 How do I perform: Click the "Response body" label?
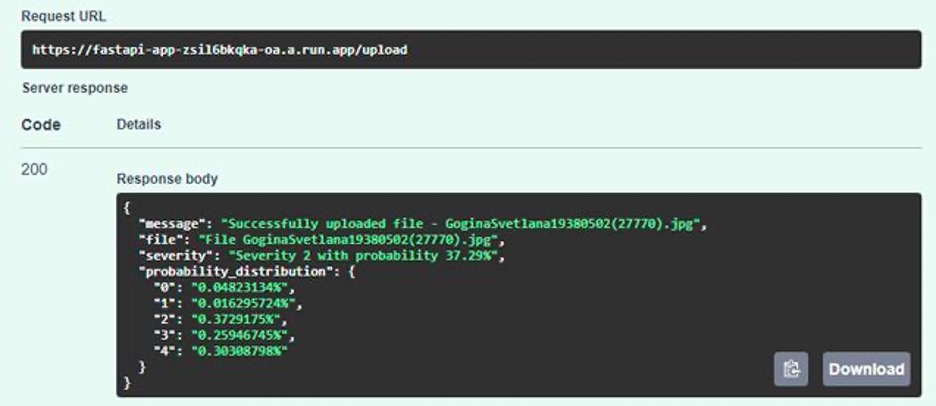167,179
